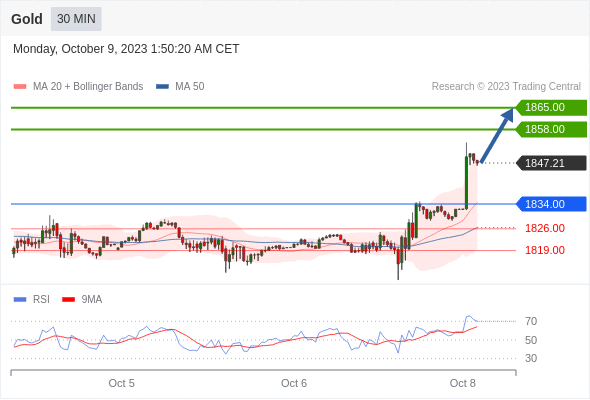The width and height of the screenshot is (590, 400).
Task: Open the Research © 2023 Trading Central credit
Action: click(x=506, y=87)
